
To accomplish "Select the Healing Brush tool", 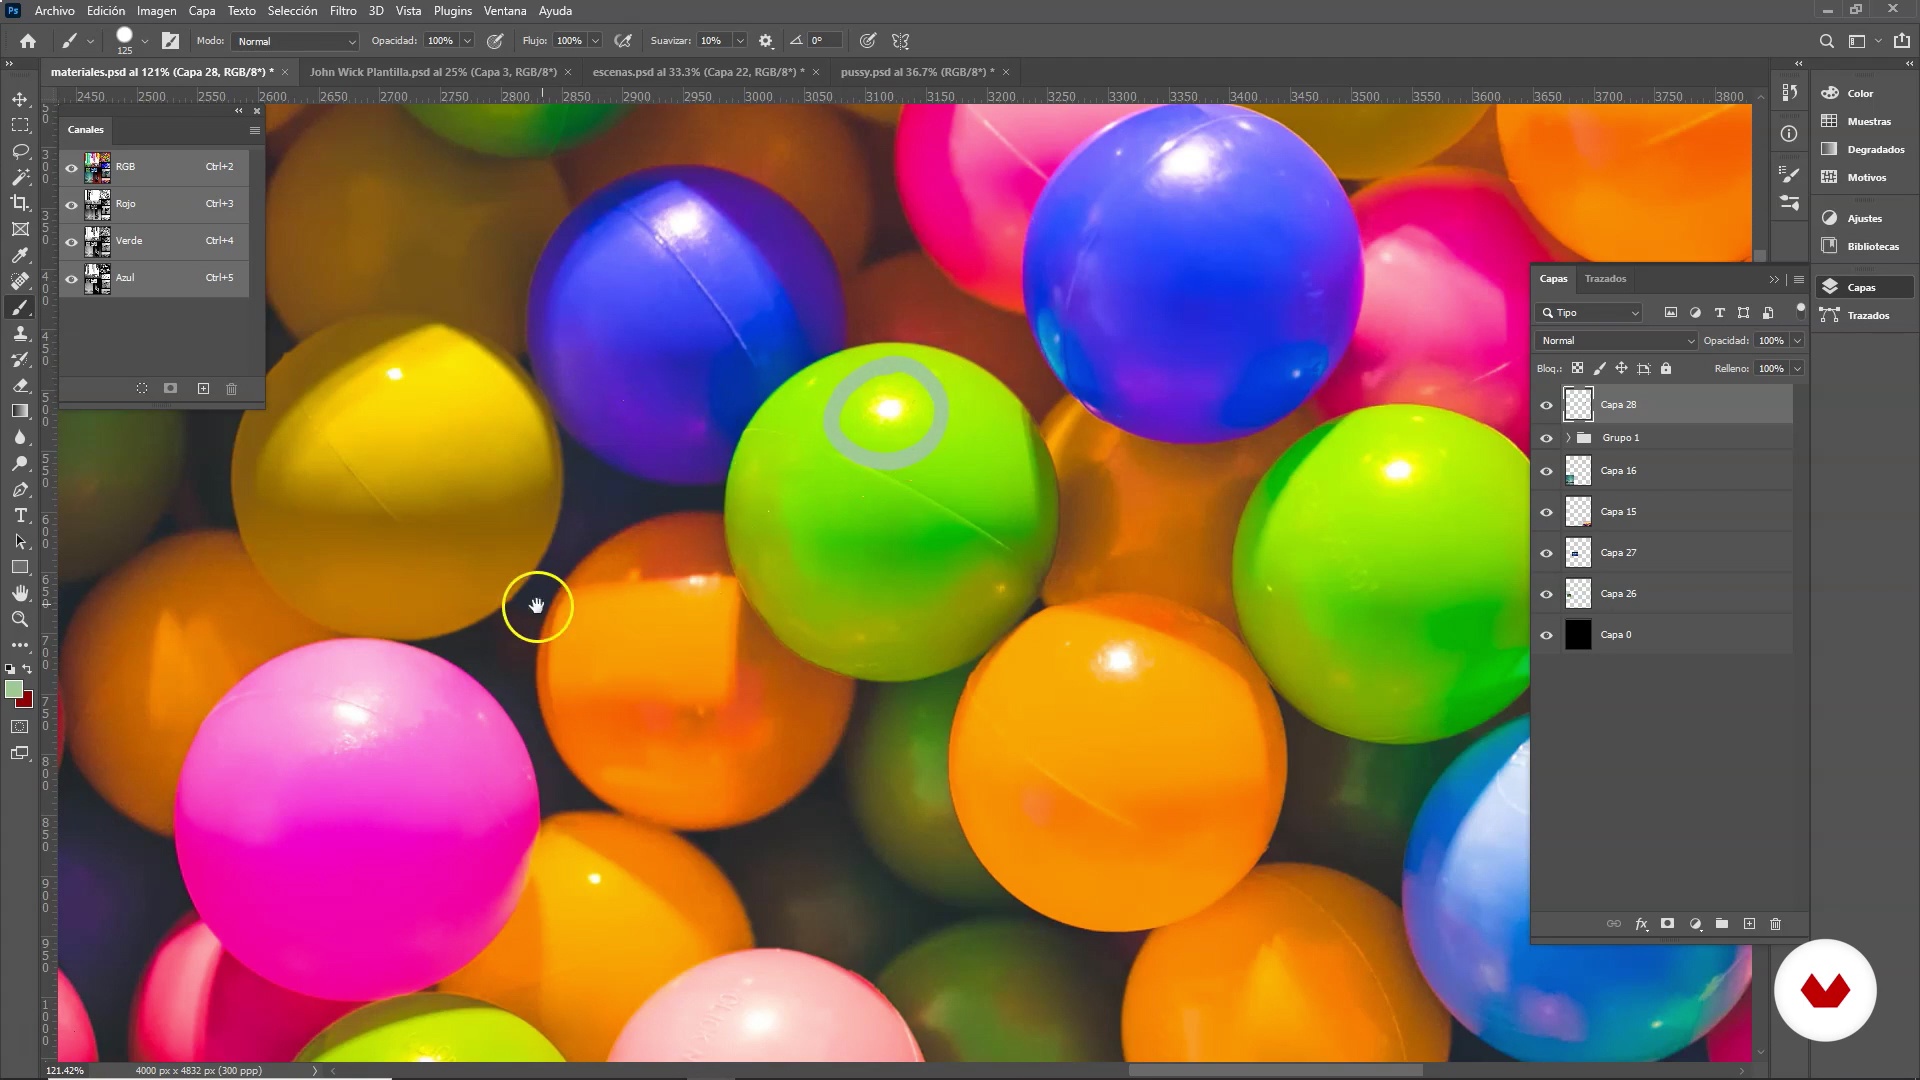I will [20, 281].
